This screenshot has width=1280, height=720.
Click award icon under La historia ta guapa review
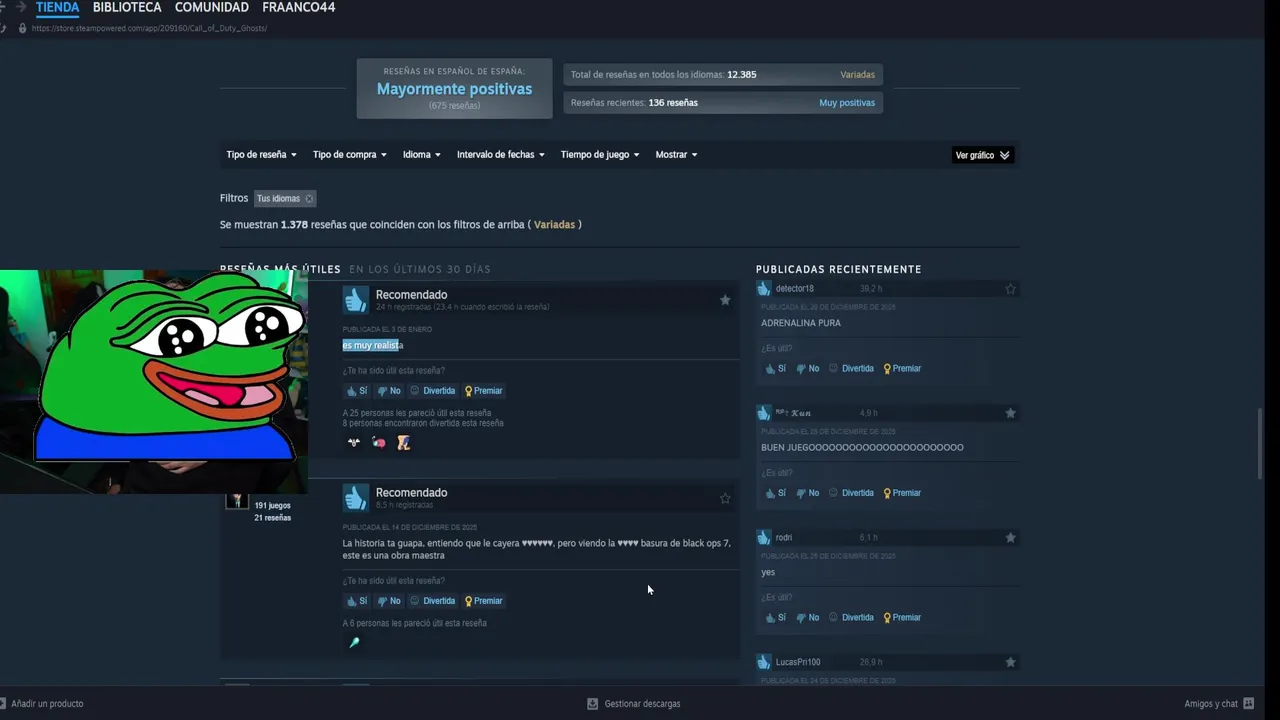pos(353,642)
